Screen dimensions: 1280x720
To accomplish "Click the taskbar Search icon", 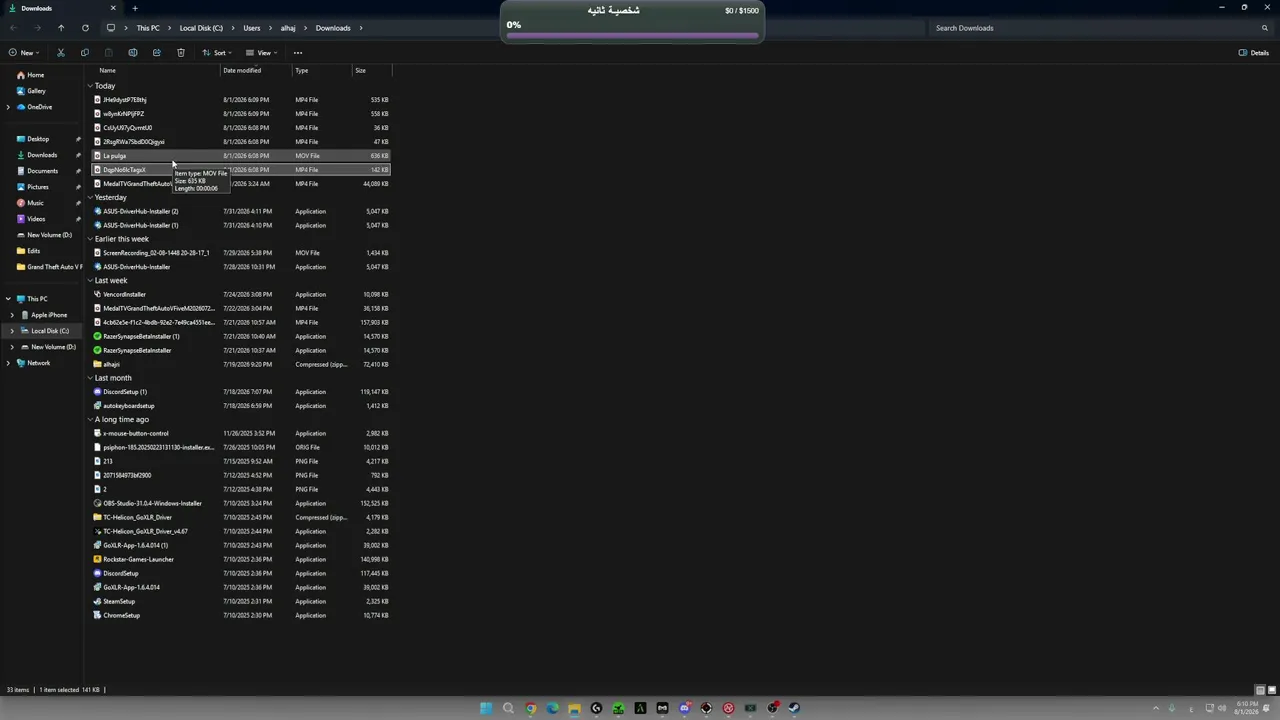I will 508,708.
